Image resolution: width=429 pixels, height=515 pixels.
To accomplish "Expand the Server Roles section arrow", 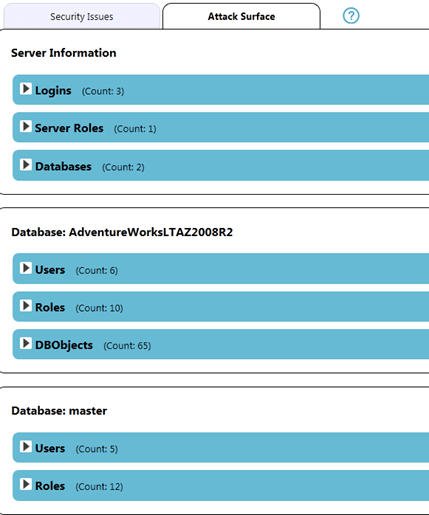I will click(26, 127).
